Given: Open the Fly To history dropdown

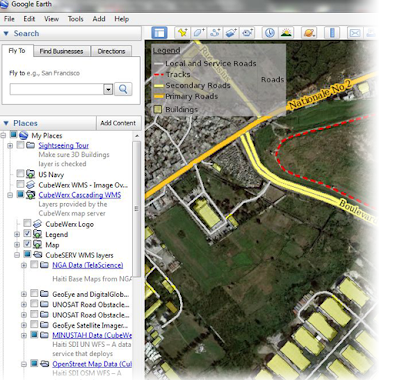Looking at the screenshot, I should tap(108, 89).
